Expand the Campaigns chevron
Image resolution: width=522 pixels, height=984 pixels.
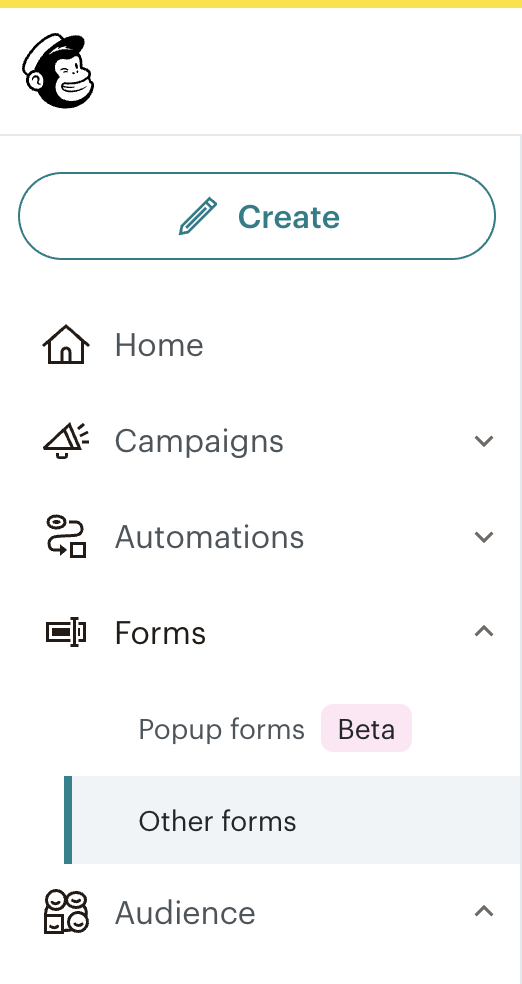484,441
